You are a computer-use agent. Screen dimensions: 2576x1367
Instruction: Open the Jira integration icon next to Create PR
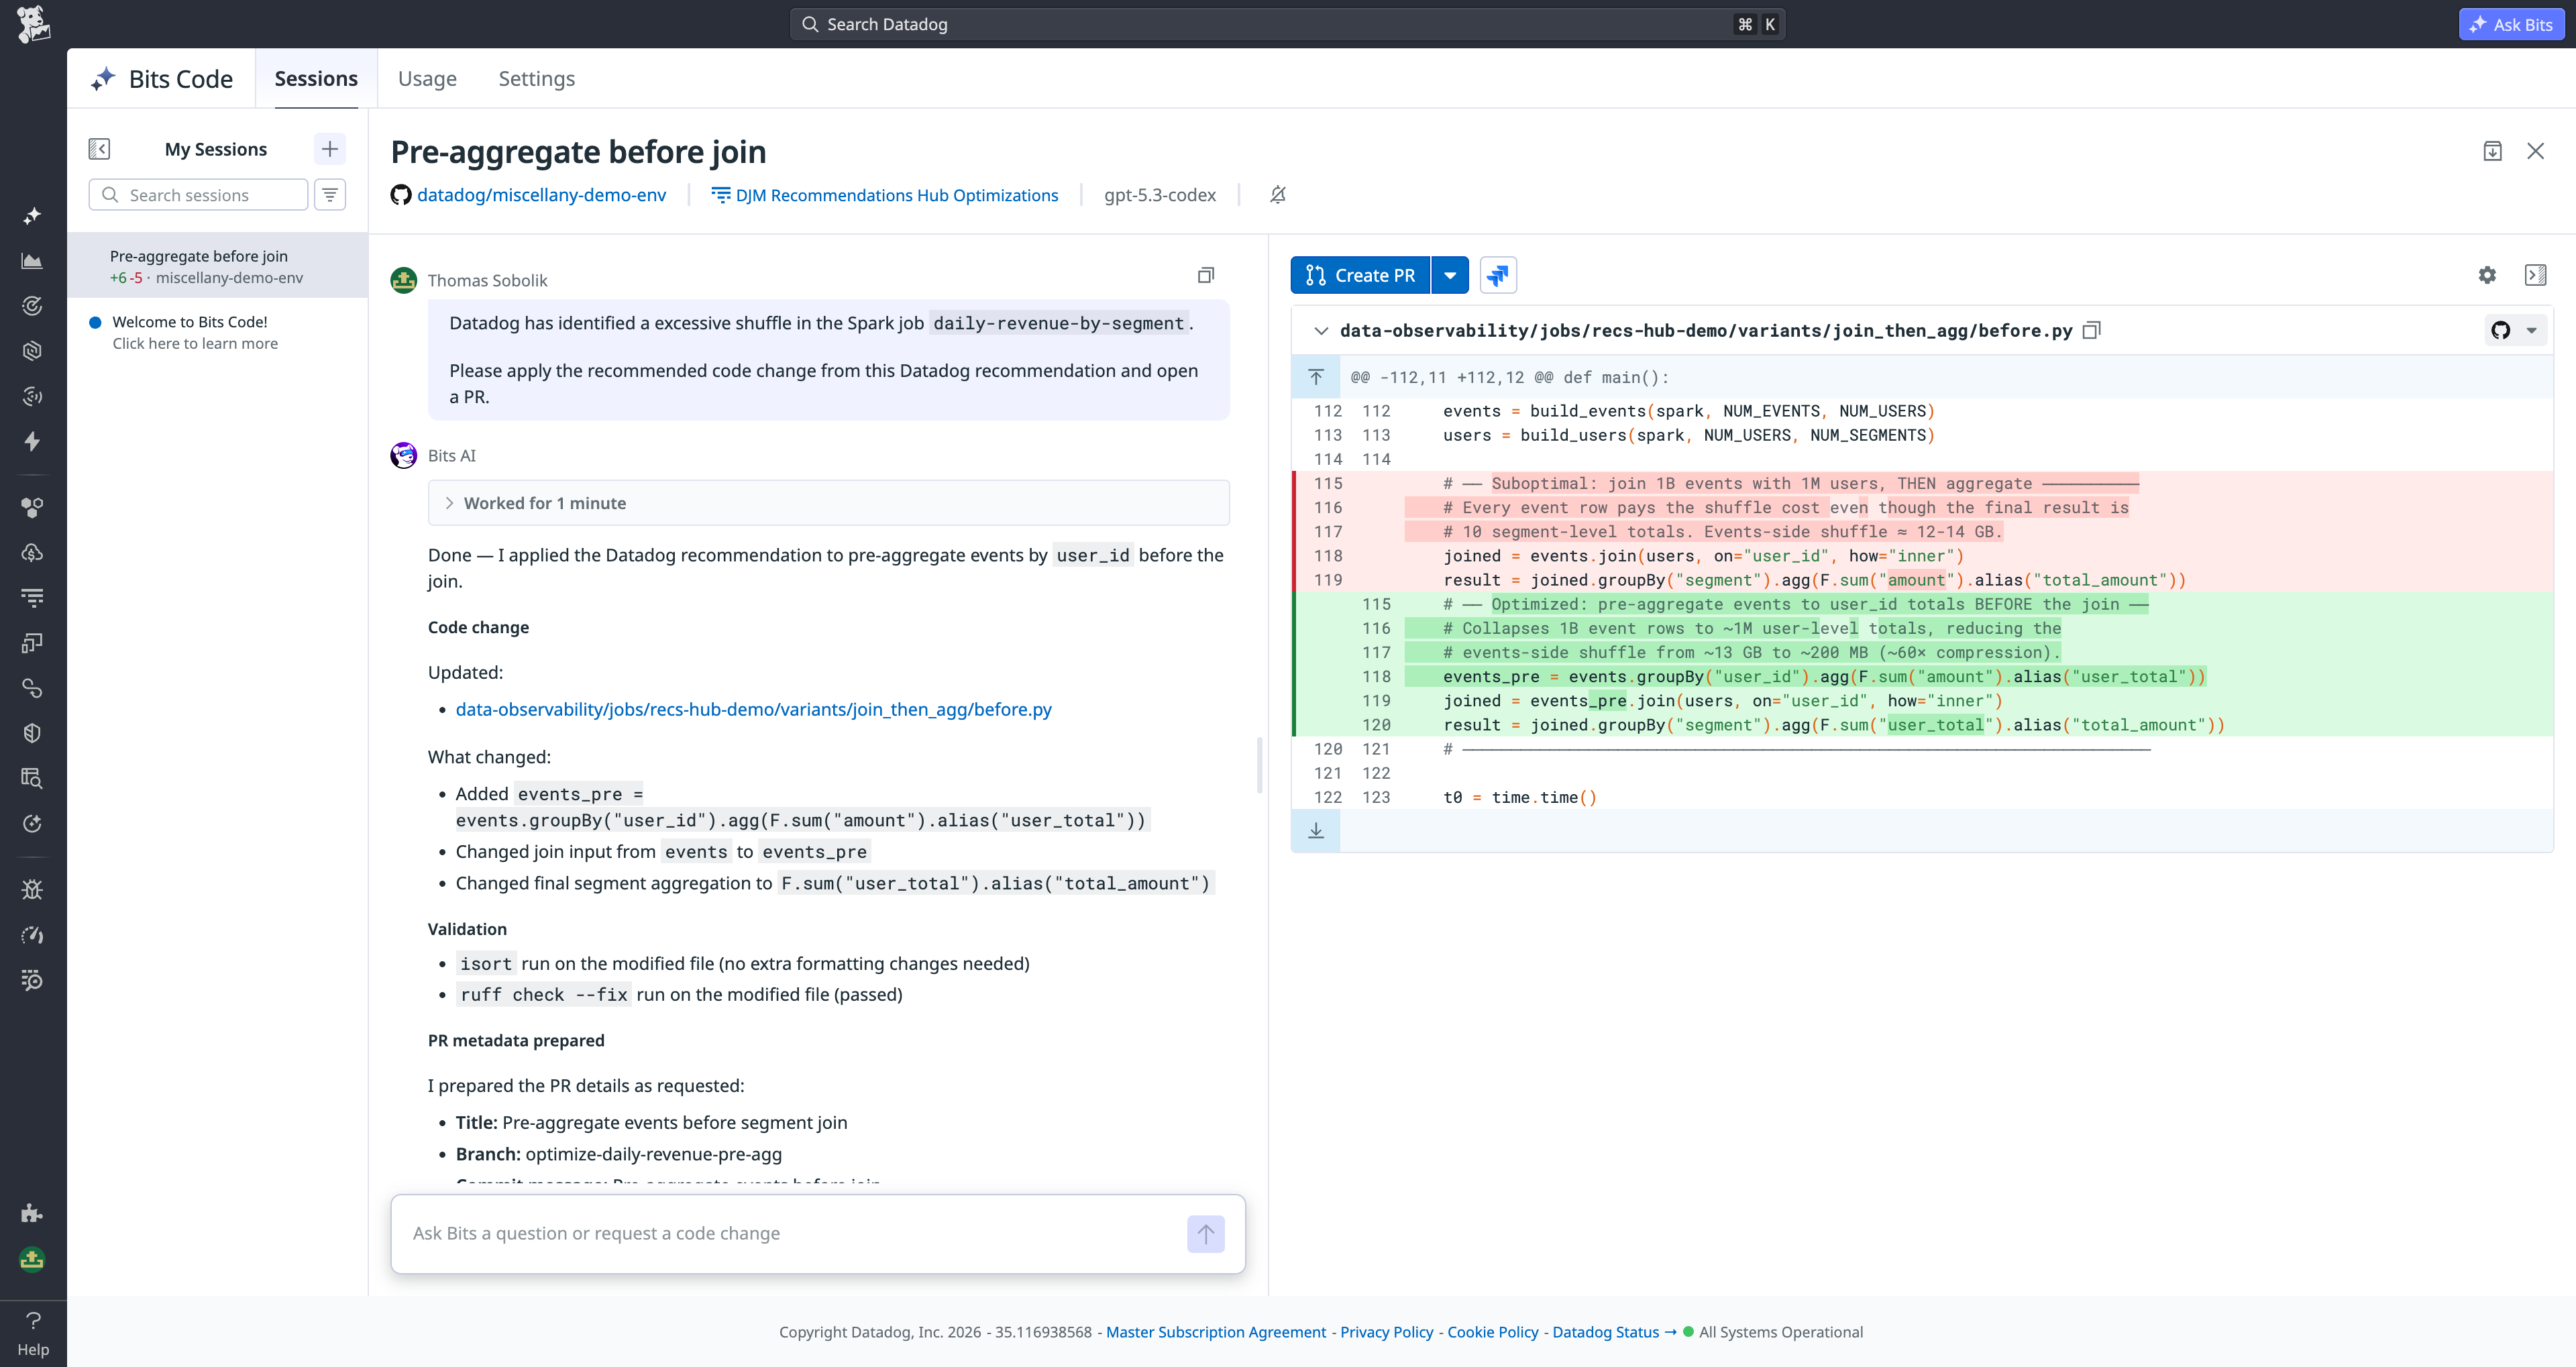(x=1497, y=275)
